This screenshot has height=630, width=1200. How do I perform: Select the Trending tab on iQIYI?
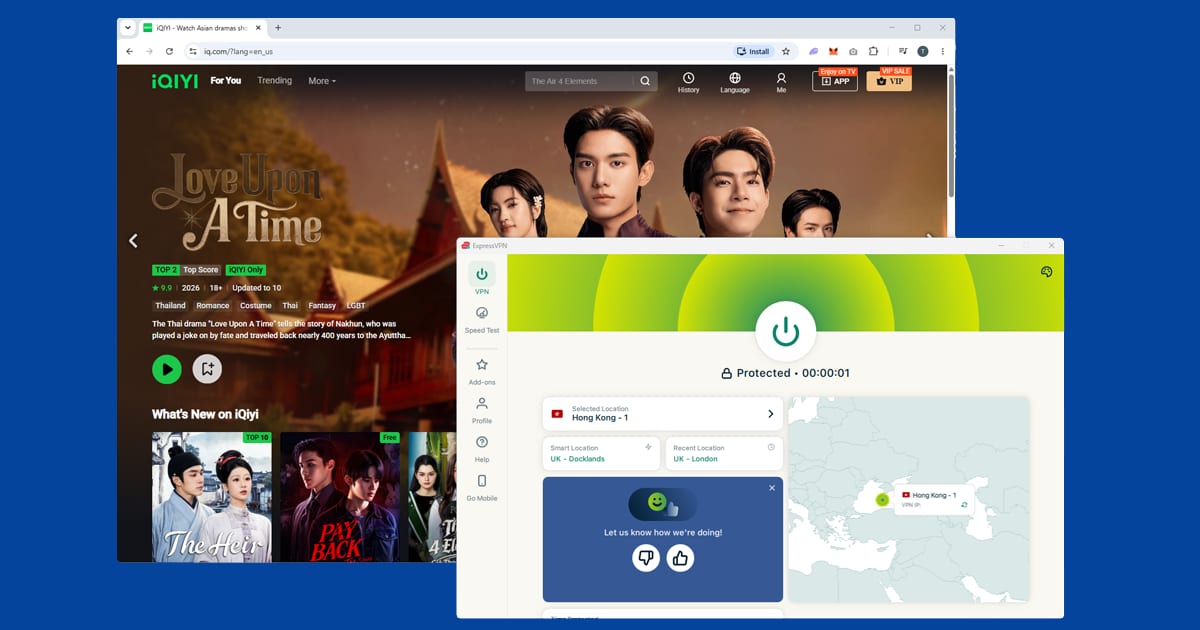click(x=274, y=80)
